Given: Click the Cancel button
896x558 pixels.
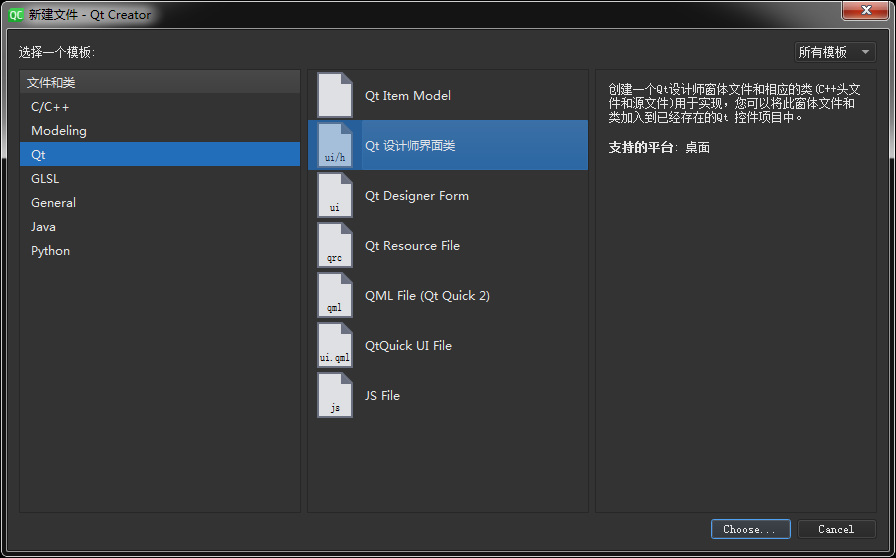Looking at the screenshot, I should (836, 529).
